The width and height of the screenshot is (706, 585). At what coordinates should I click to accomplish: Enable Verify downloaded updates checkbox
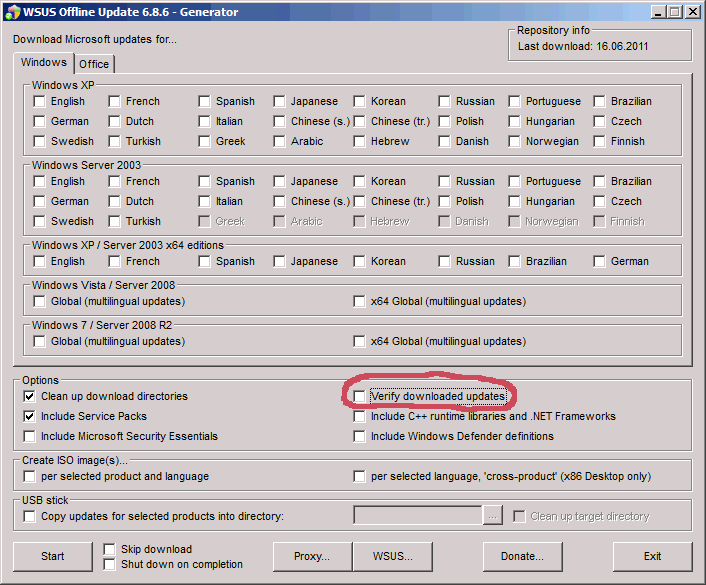click(x=359, y=397)
